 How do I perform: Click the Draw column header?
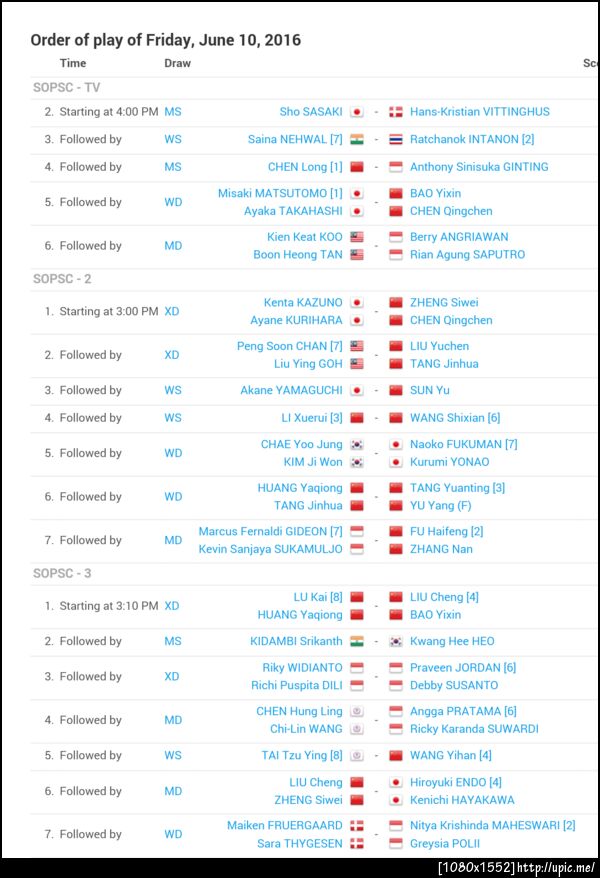click(177, 63)
